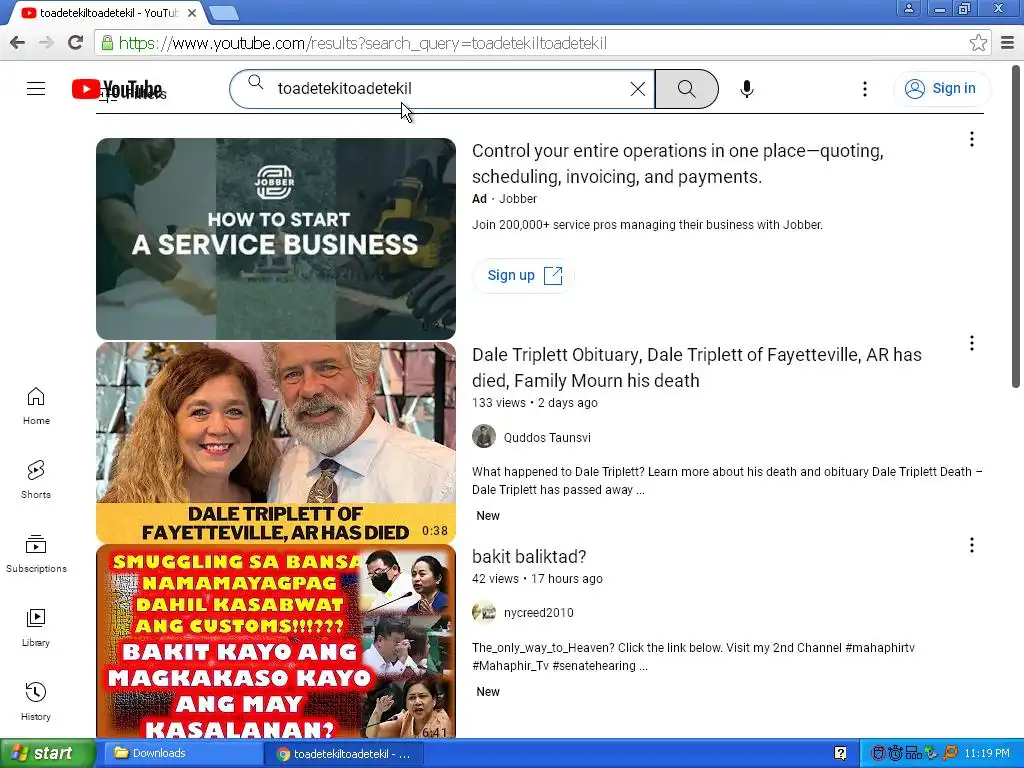1024x768 pixels.
Task: Click the magnifier icon in system tray
Action: point(950,753)
